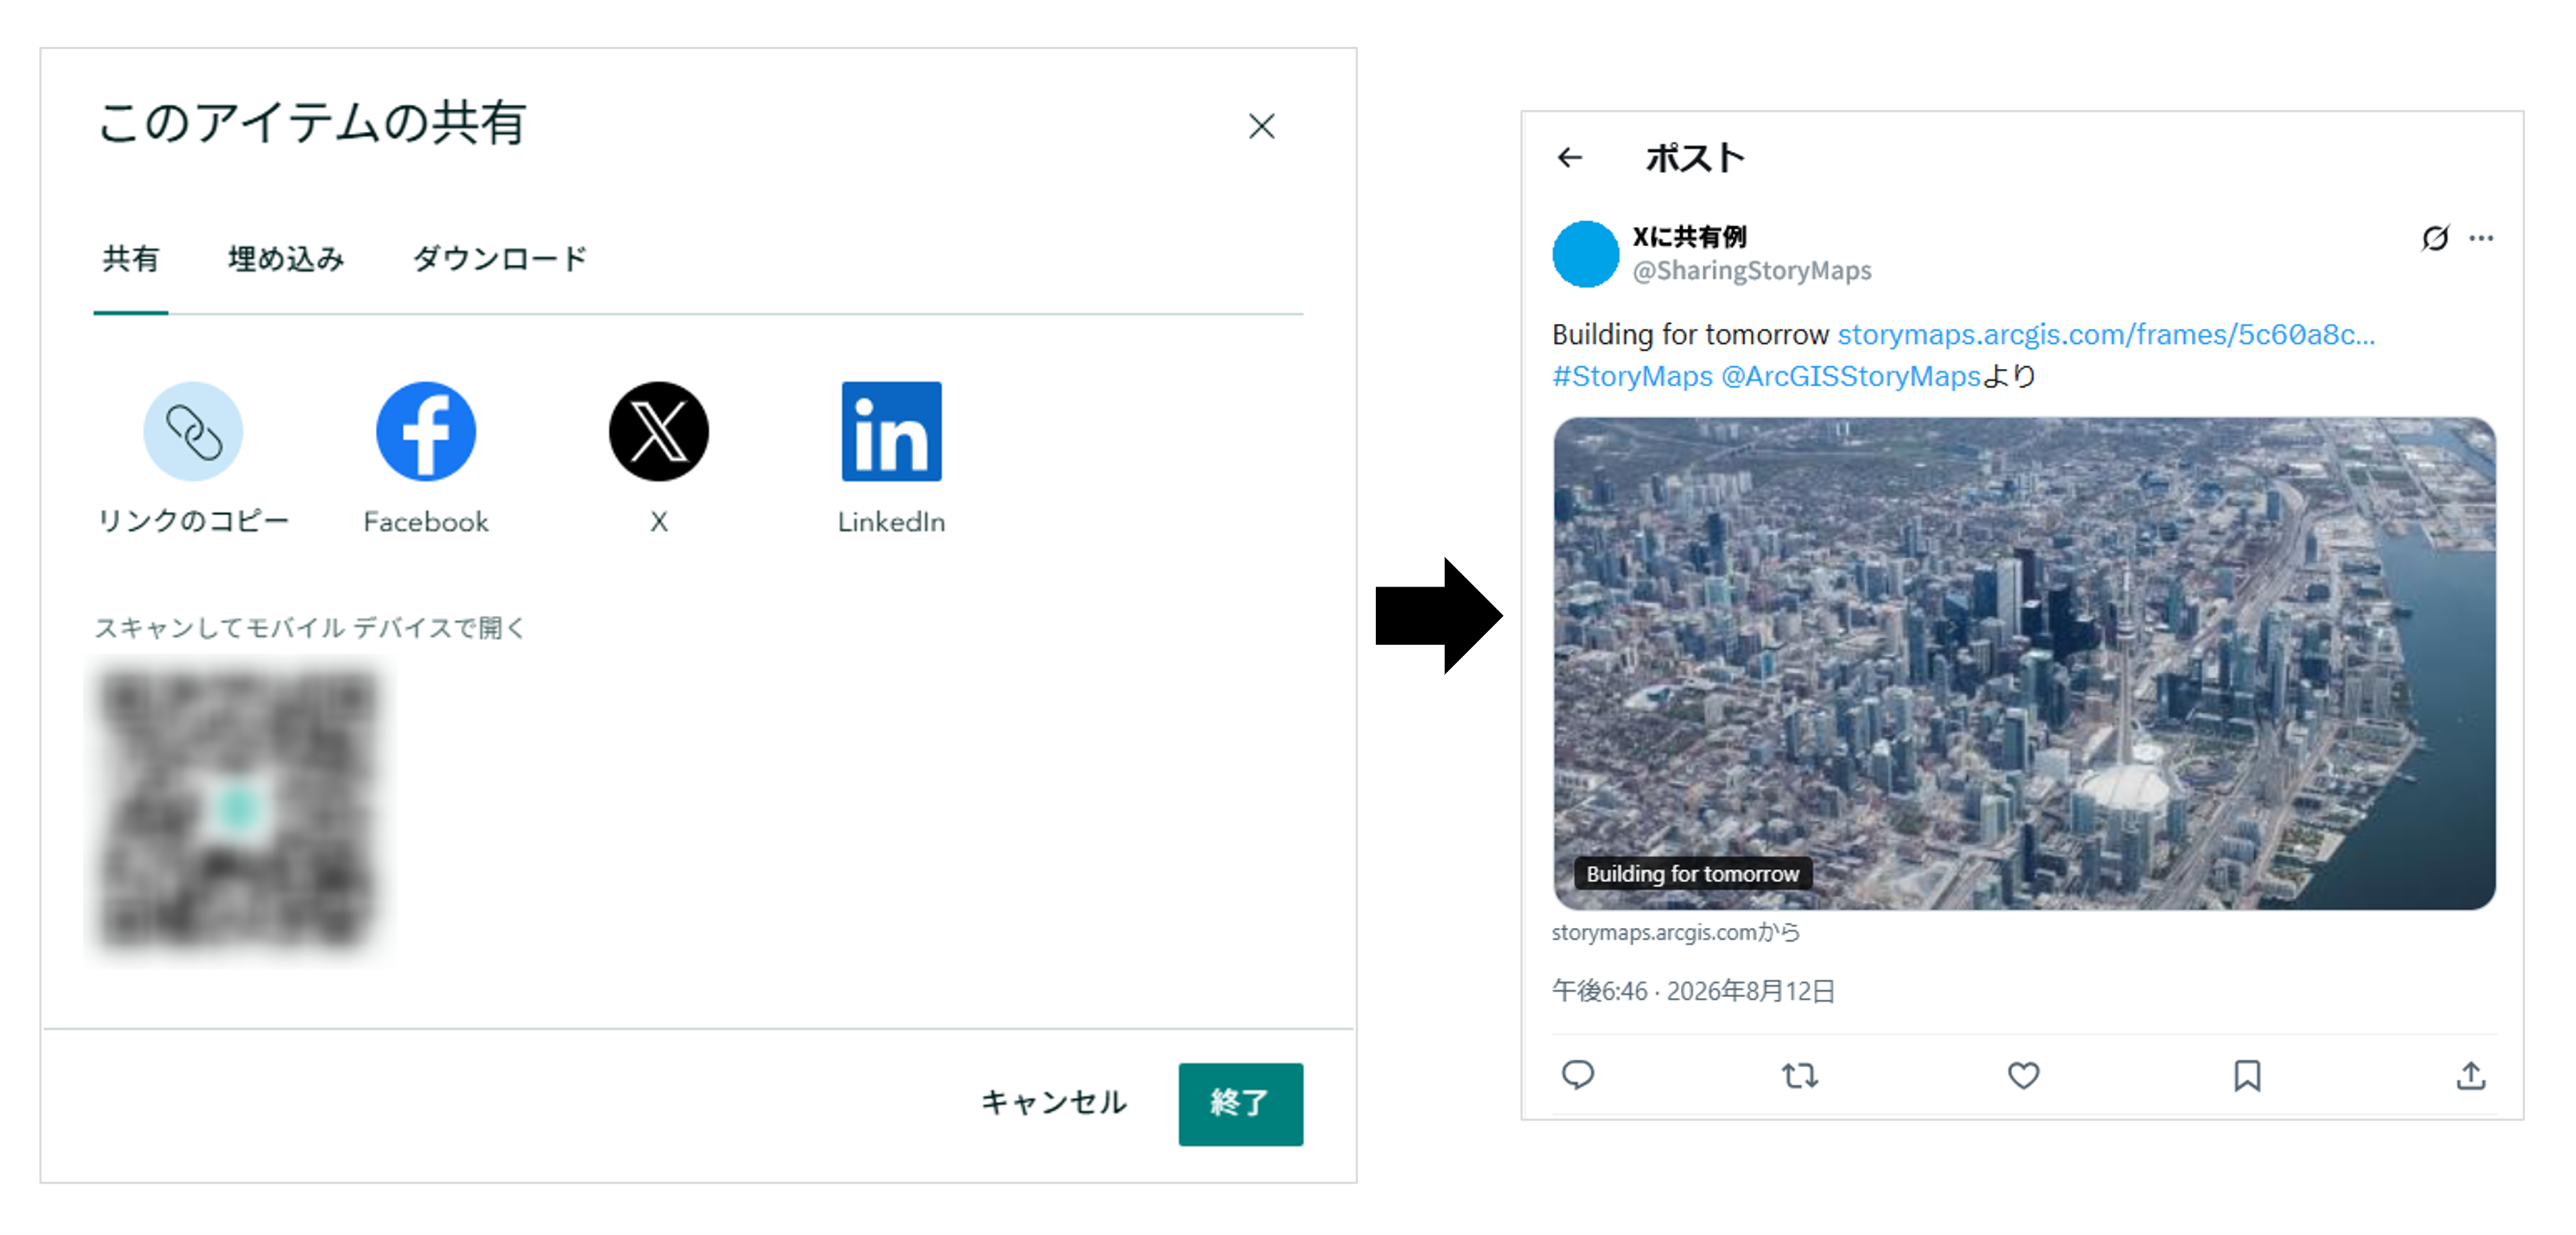
Task: Select the 共有 tab
Action: click(x=131, y=259)
